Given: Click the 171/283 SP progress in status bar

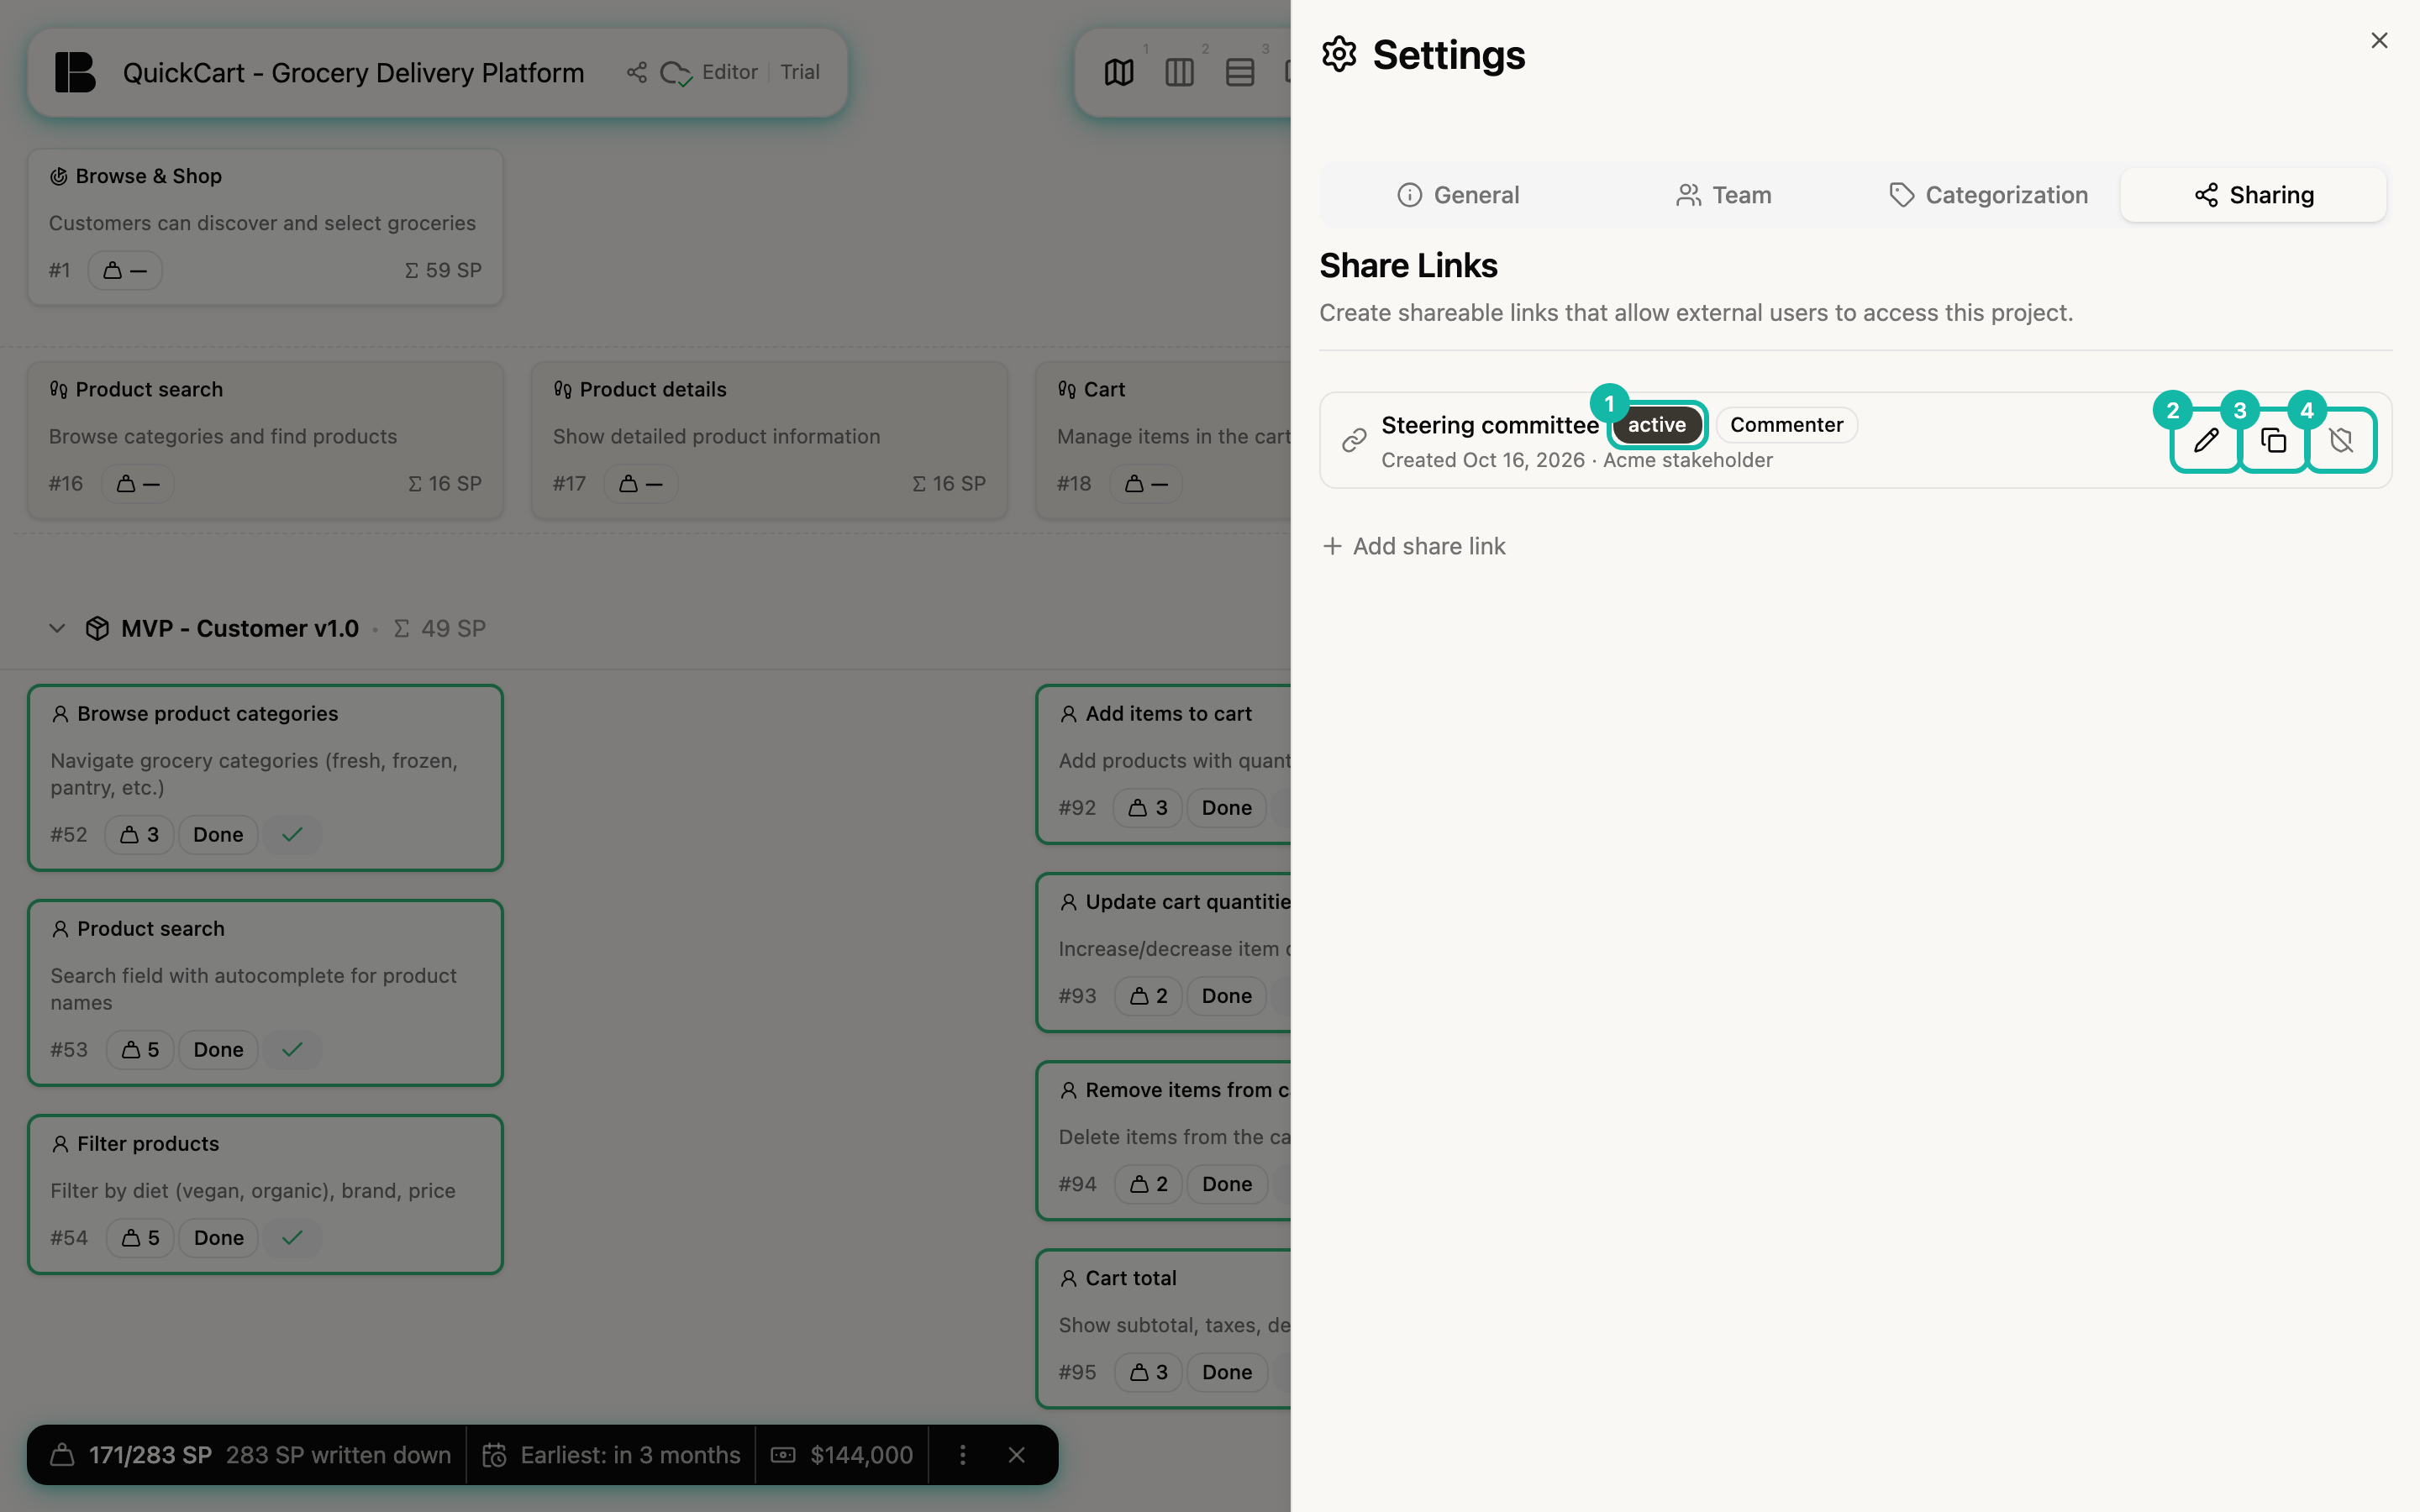Looking at the screenshot, I should tap(150, 1455).
